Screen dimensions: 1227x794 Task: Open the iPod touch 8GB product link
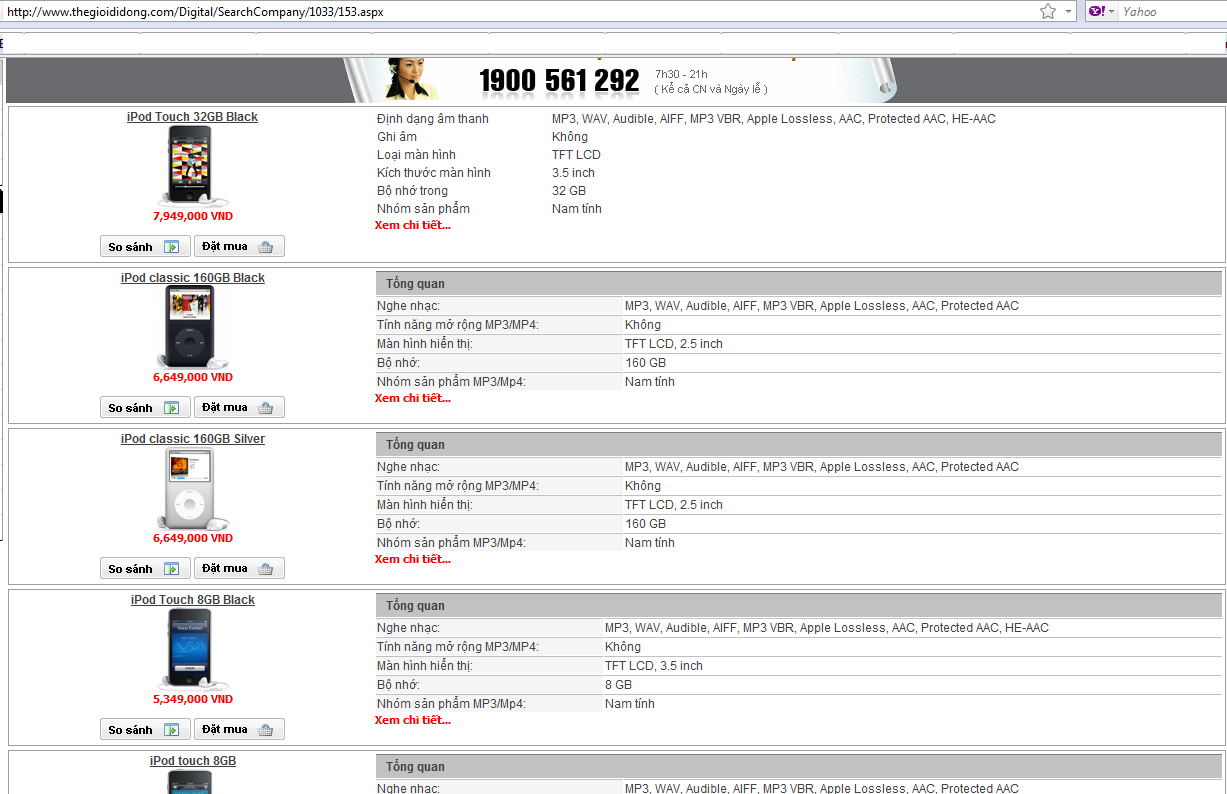click(193, 761)
